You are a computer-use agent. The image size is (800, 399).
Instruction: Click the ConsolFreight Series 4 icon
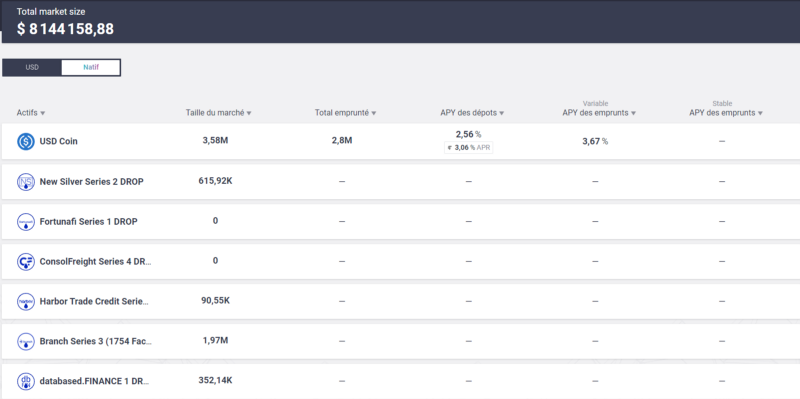(x=26, y=262)
